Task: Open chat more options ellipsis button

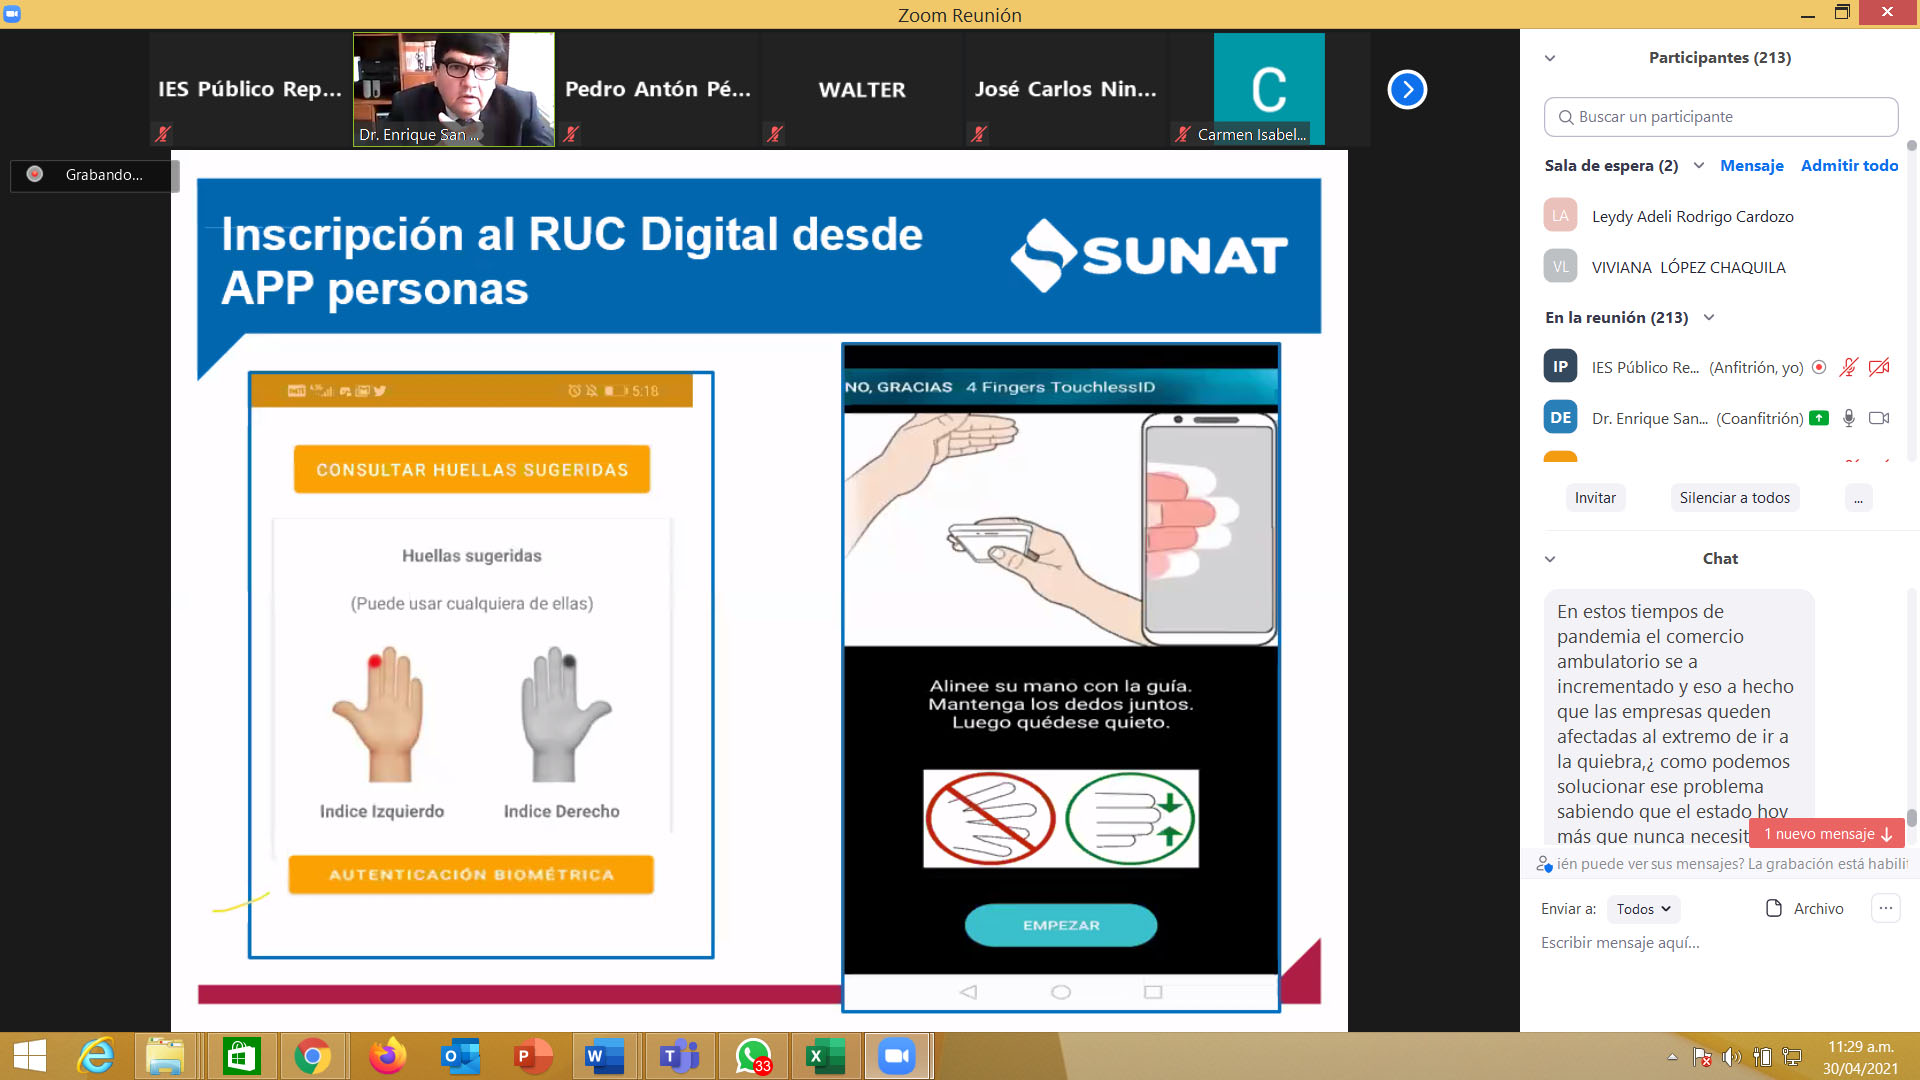Action: coord(1885,909)
